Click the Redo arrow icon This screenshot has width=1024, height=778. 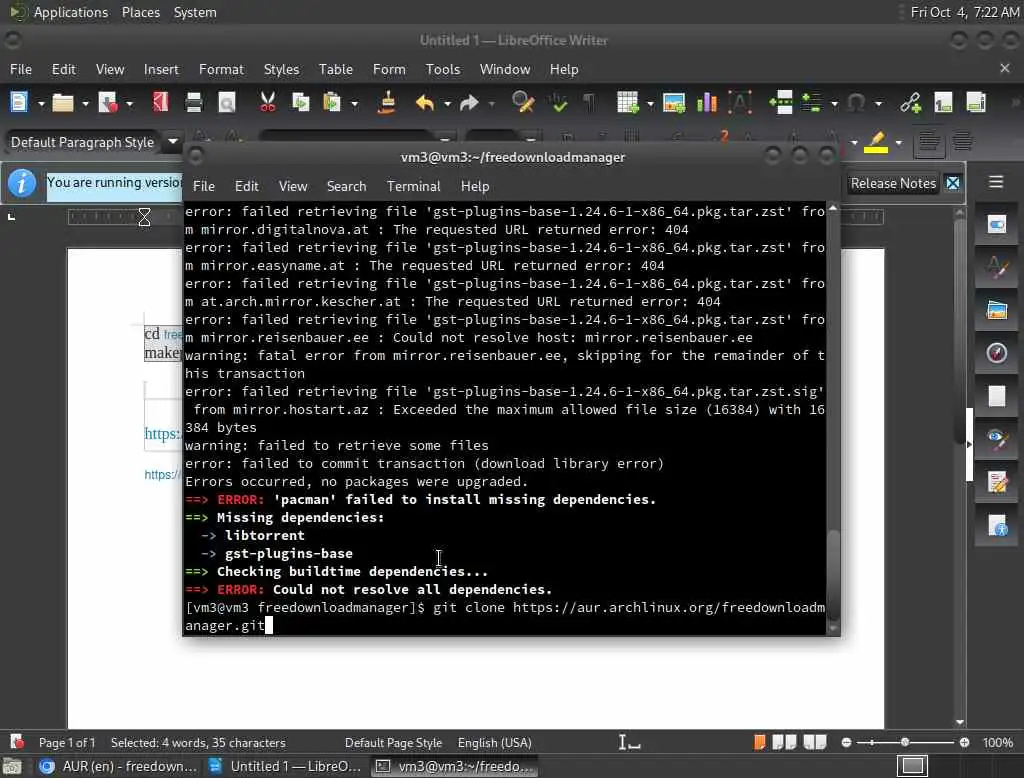pos(469,103)
